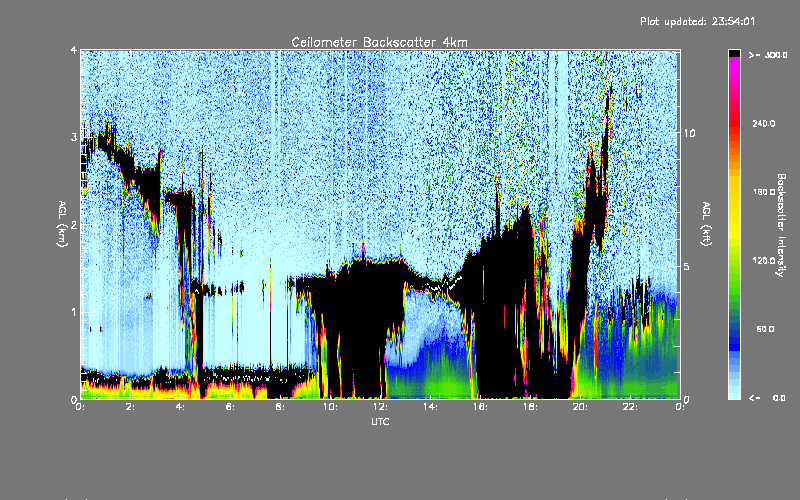The height and width of the screenshot is (500, 800).
Task: Click the '14:' UTC time tick
Action: (430, 407)
